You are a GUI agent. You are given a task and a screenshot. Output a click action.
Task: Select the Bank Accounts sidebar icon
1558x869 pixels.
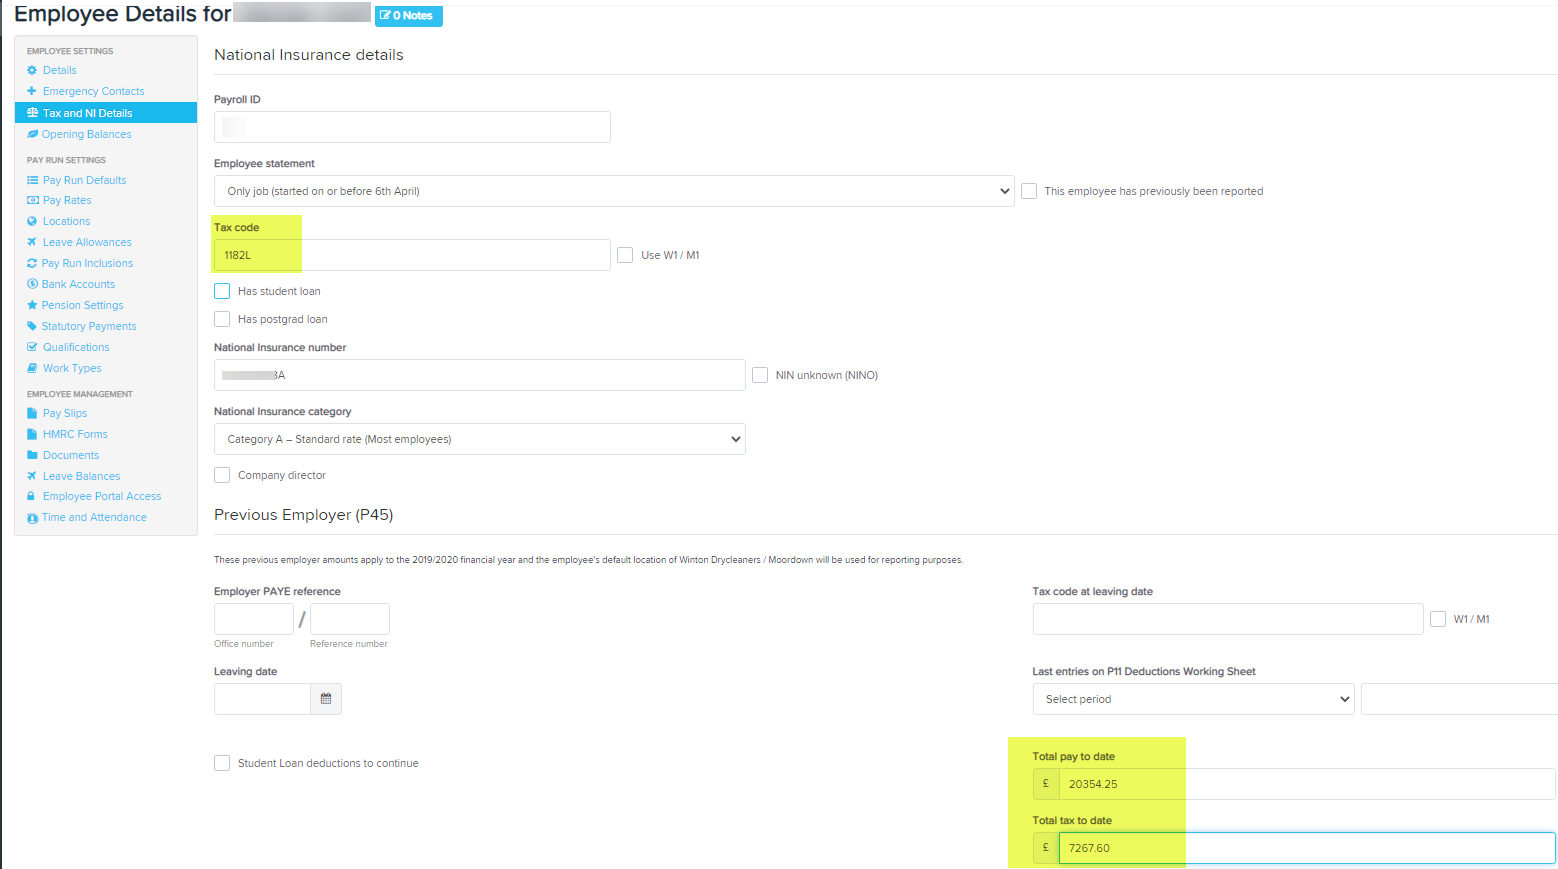32,283
